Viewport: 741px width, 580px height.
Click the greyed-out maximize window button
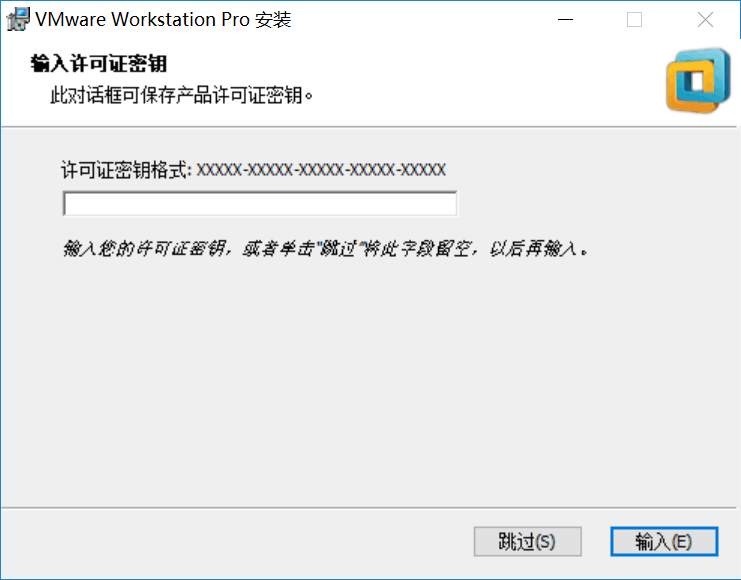(634, 20)
